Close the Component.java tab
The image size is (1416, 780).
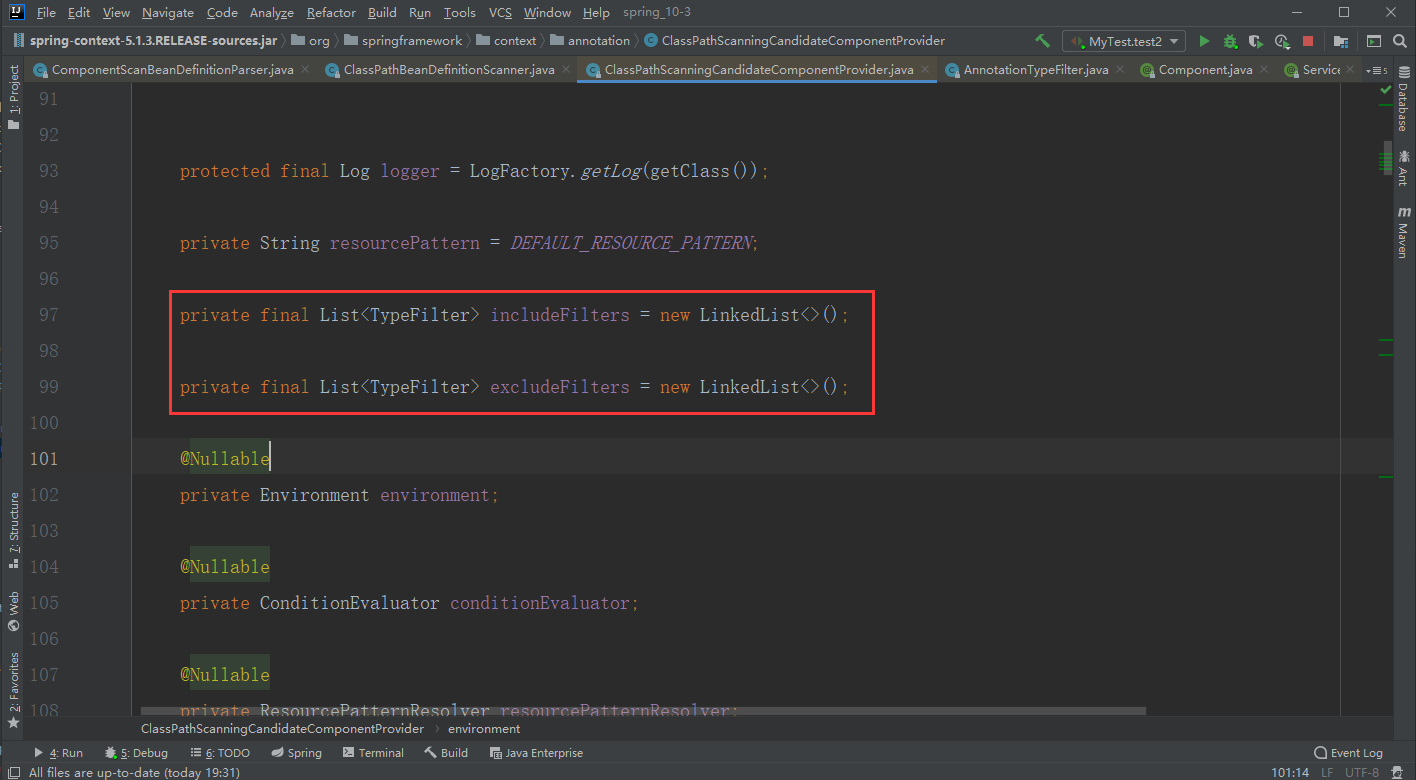click(x=1262, y=70)
